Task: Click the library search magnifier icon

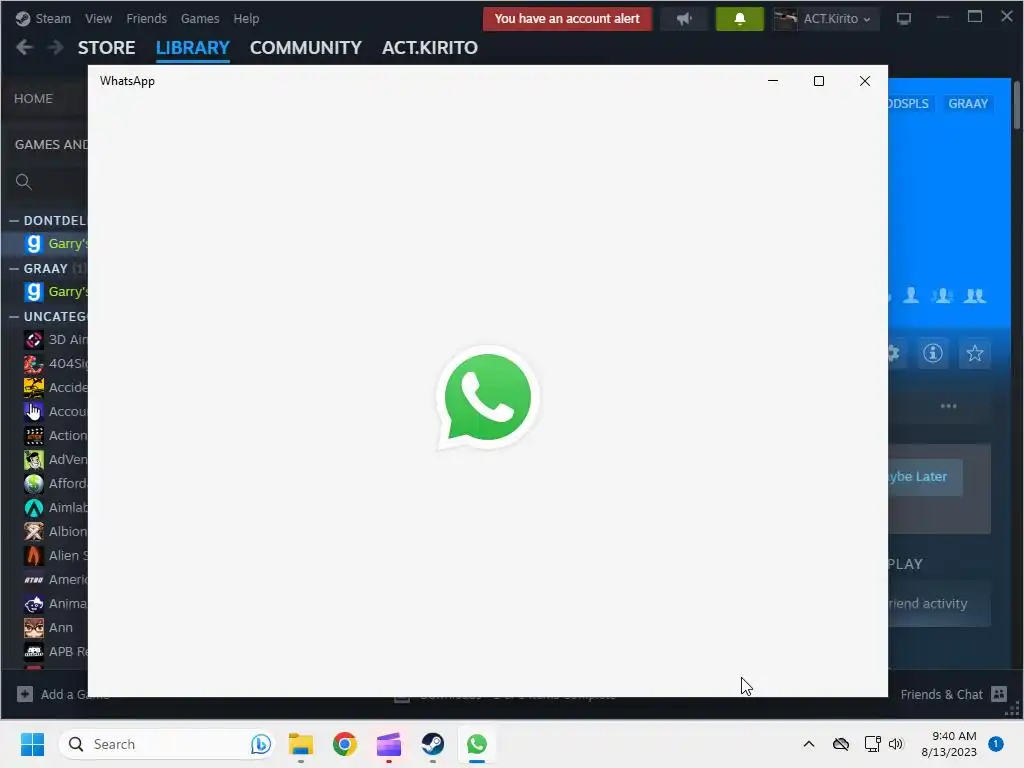Action: click(x=24, y=182)
